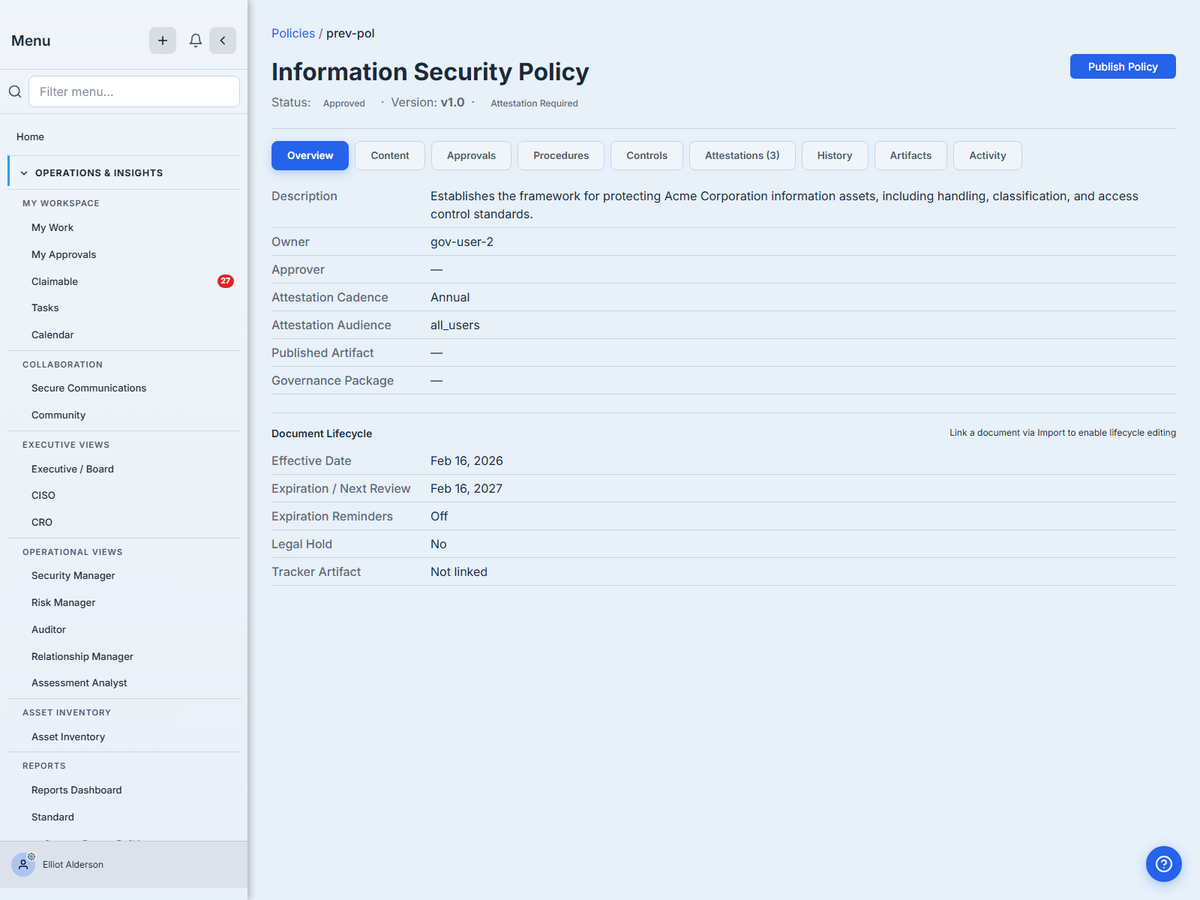Open the CRO view
Screen dimensions: 1200x900
pos(42,522)
